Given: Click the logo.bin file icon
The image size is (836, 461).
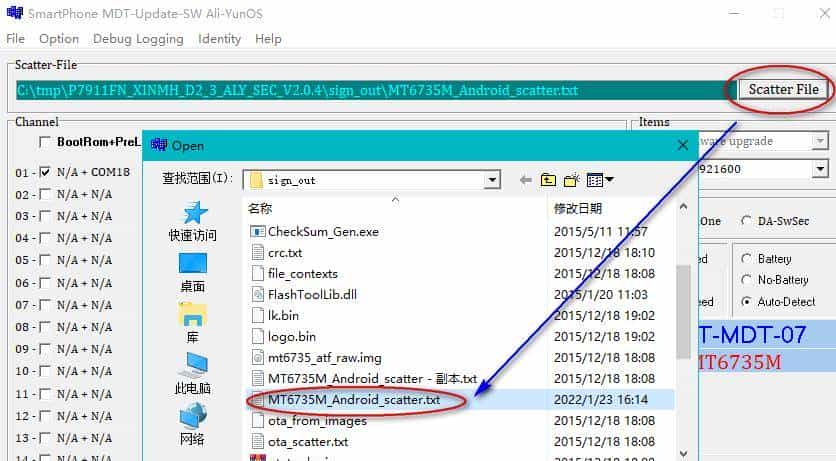Looking at the screenshot, I should point(258,337).
